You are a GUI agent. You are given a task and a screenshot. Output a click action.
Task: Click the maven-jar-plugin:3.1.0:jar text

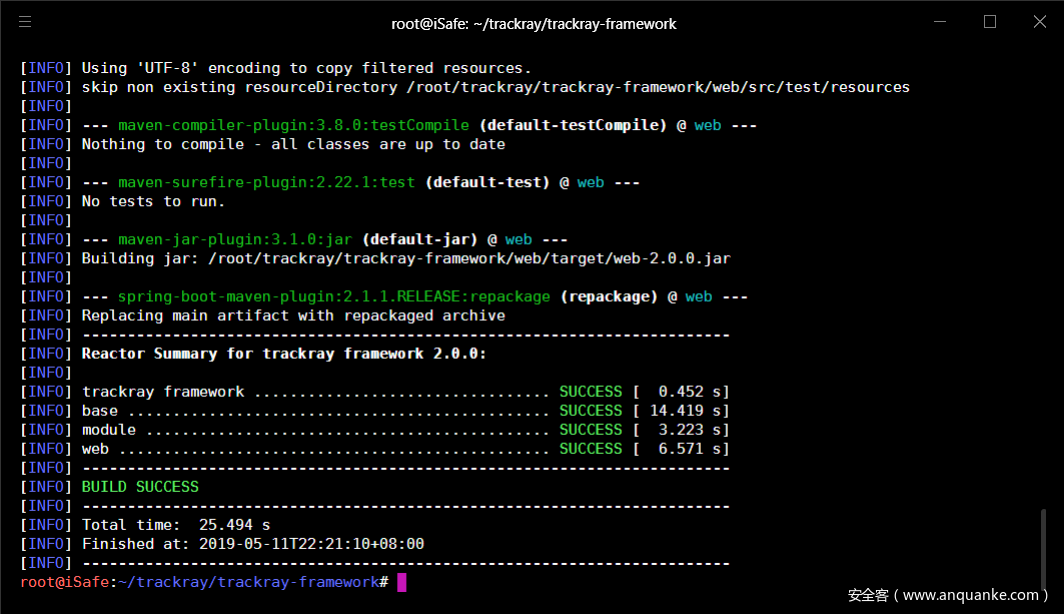pyautogui.click(x=234, y=240)
